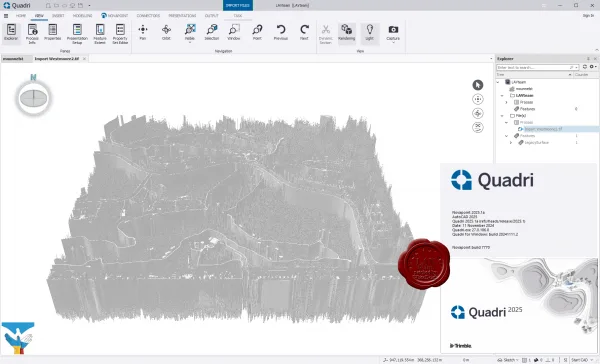This screenshot has width=600, height=364.
Task: Collapse the File(s) folder node
Action: (502, 116)
